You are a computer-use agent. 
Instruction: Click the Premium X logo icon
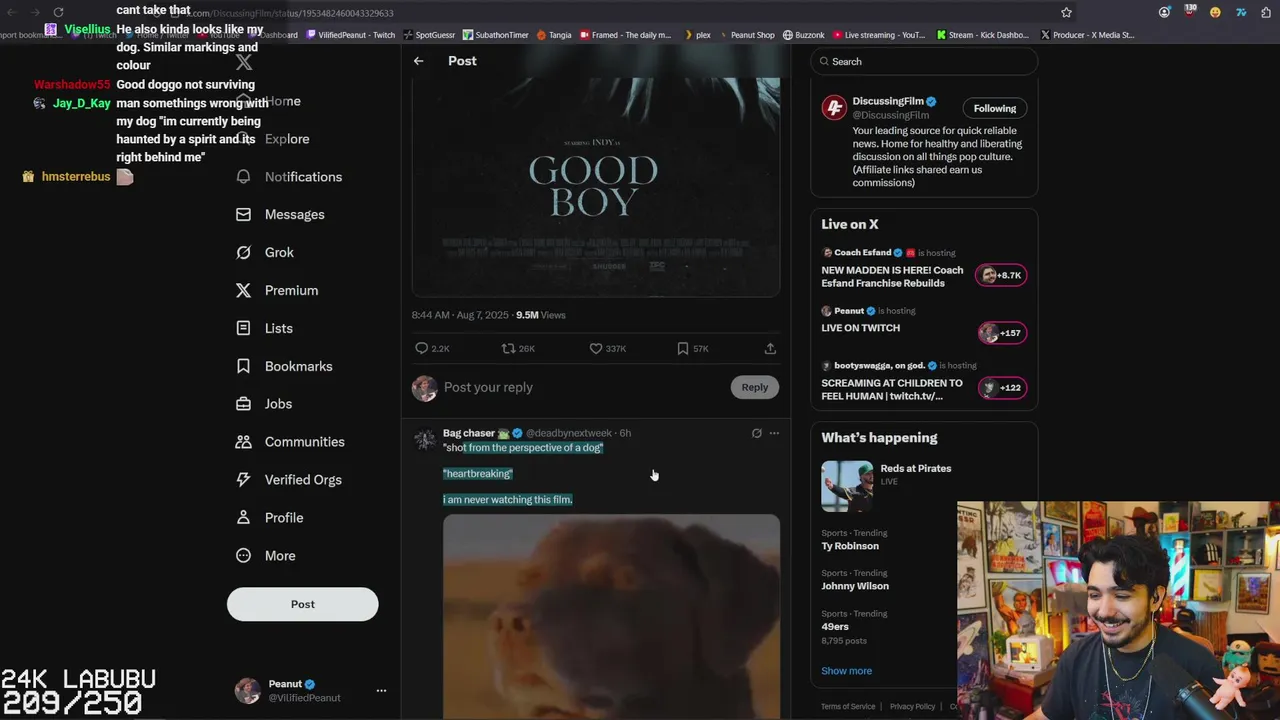(x=243, y=291)
